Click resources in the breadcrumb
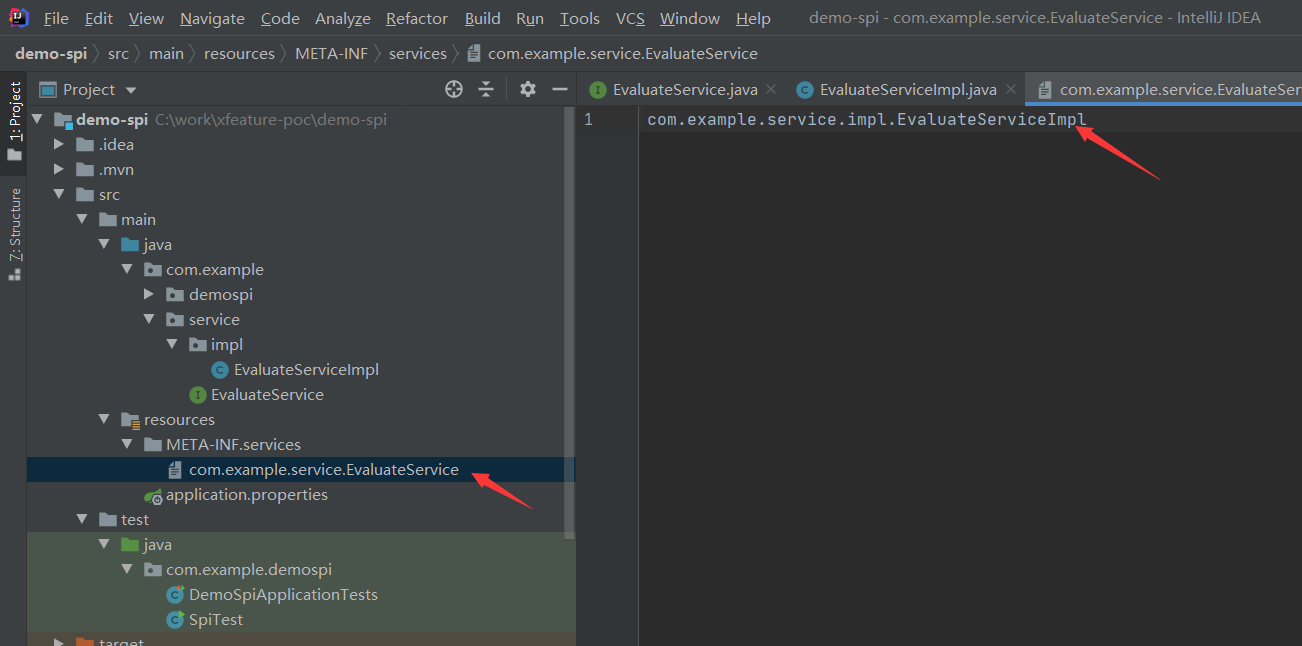The height and width of the screenshot is (646, 1302). click(239, 54)
